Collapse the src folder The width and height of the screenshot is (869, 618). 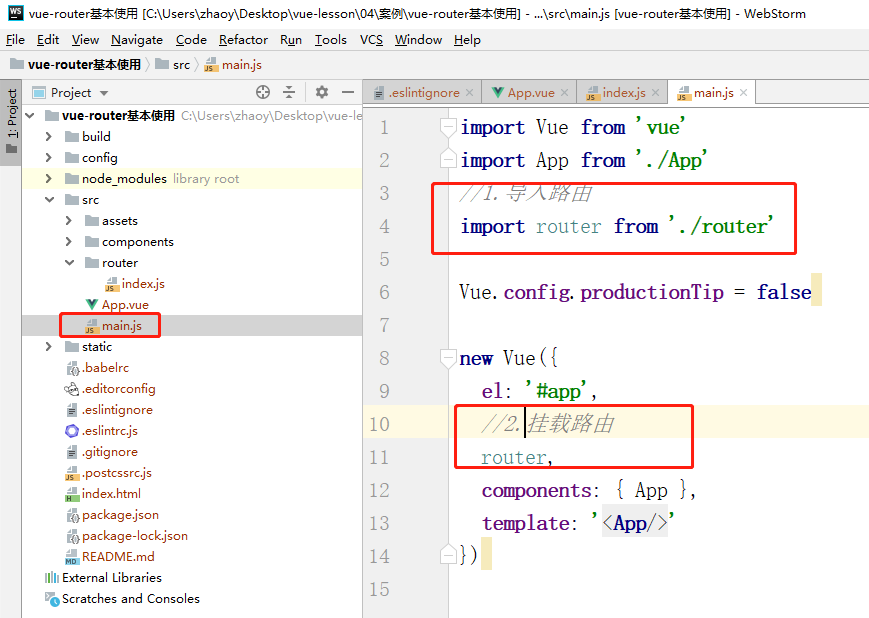click(x=50, y=200)
